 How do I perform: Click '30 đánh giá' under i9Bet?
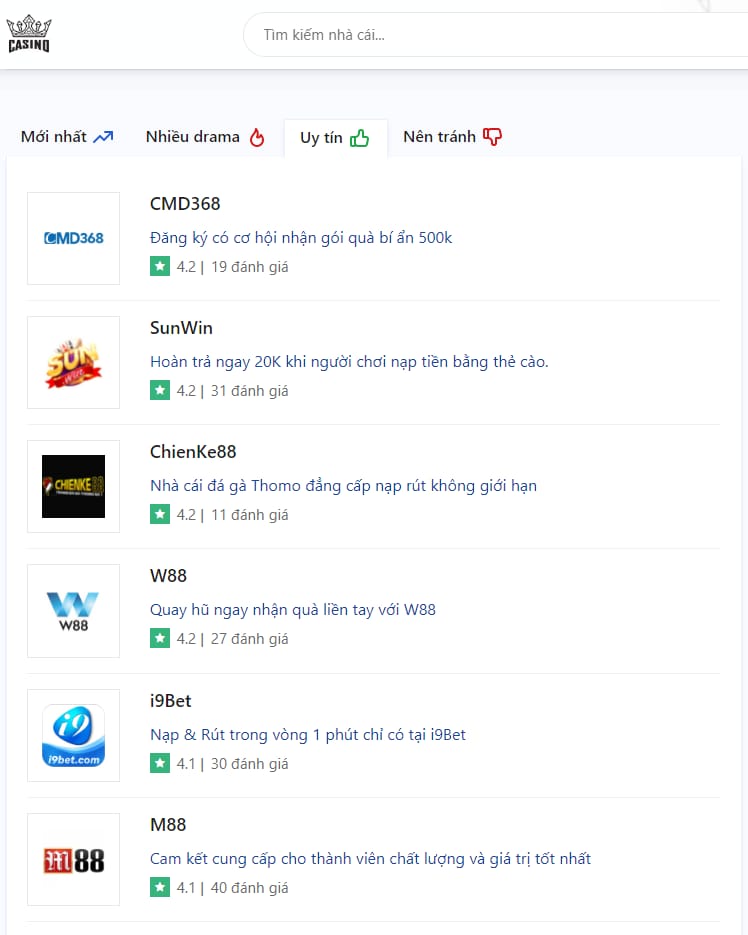click(249, 764)
